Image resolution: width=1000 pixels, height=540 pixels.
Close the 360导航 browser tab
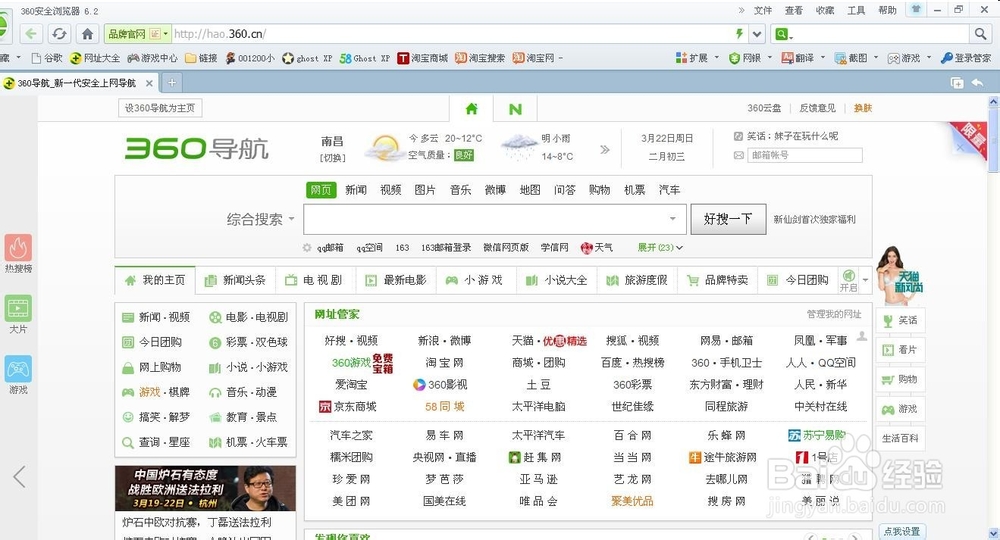[149, 83]
